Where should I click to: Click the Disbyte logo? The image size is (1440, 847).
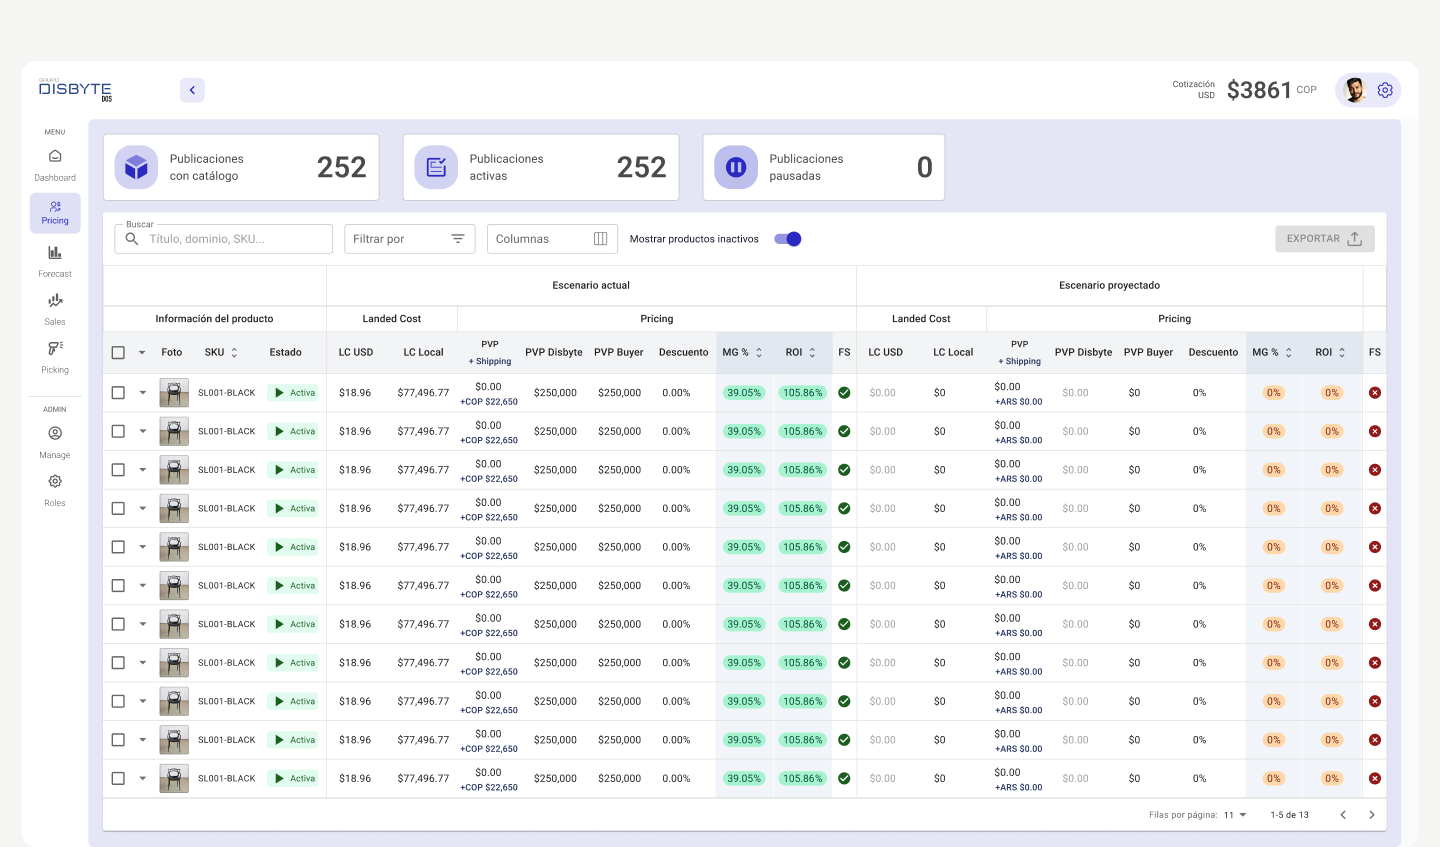click(x=75, y=90)
